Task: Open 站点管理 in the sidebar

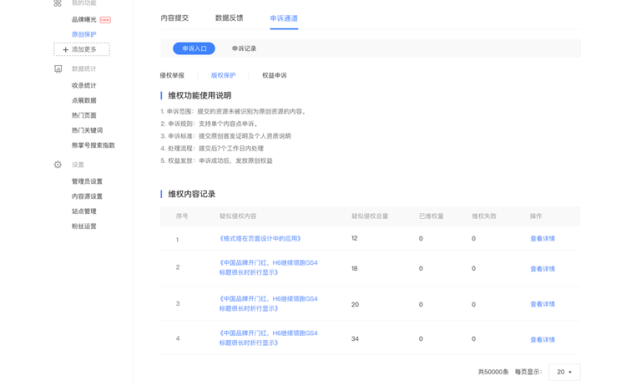Action: pos(84,211)
